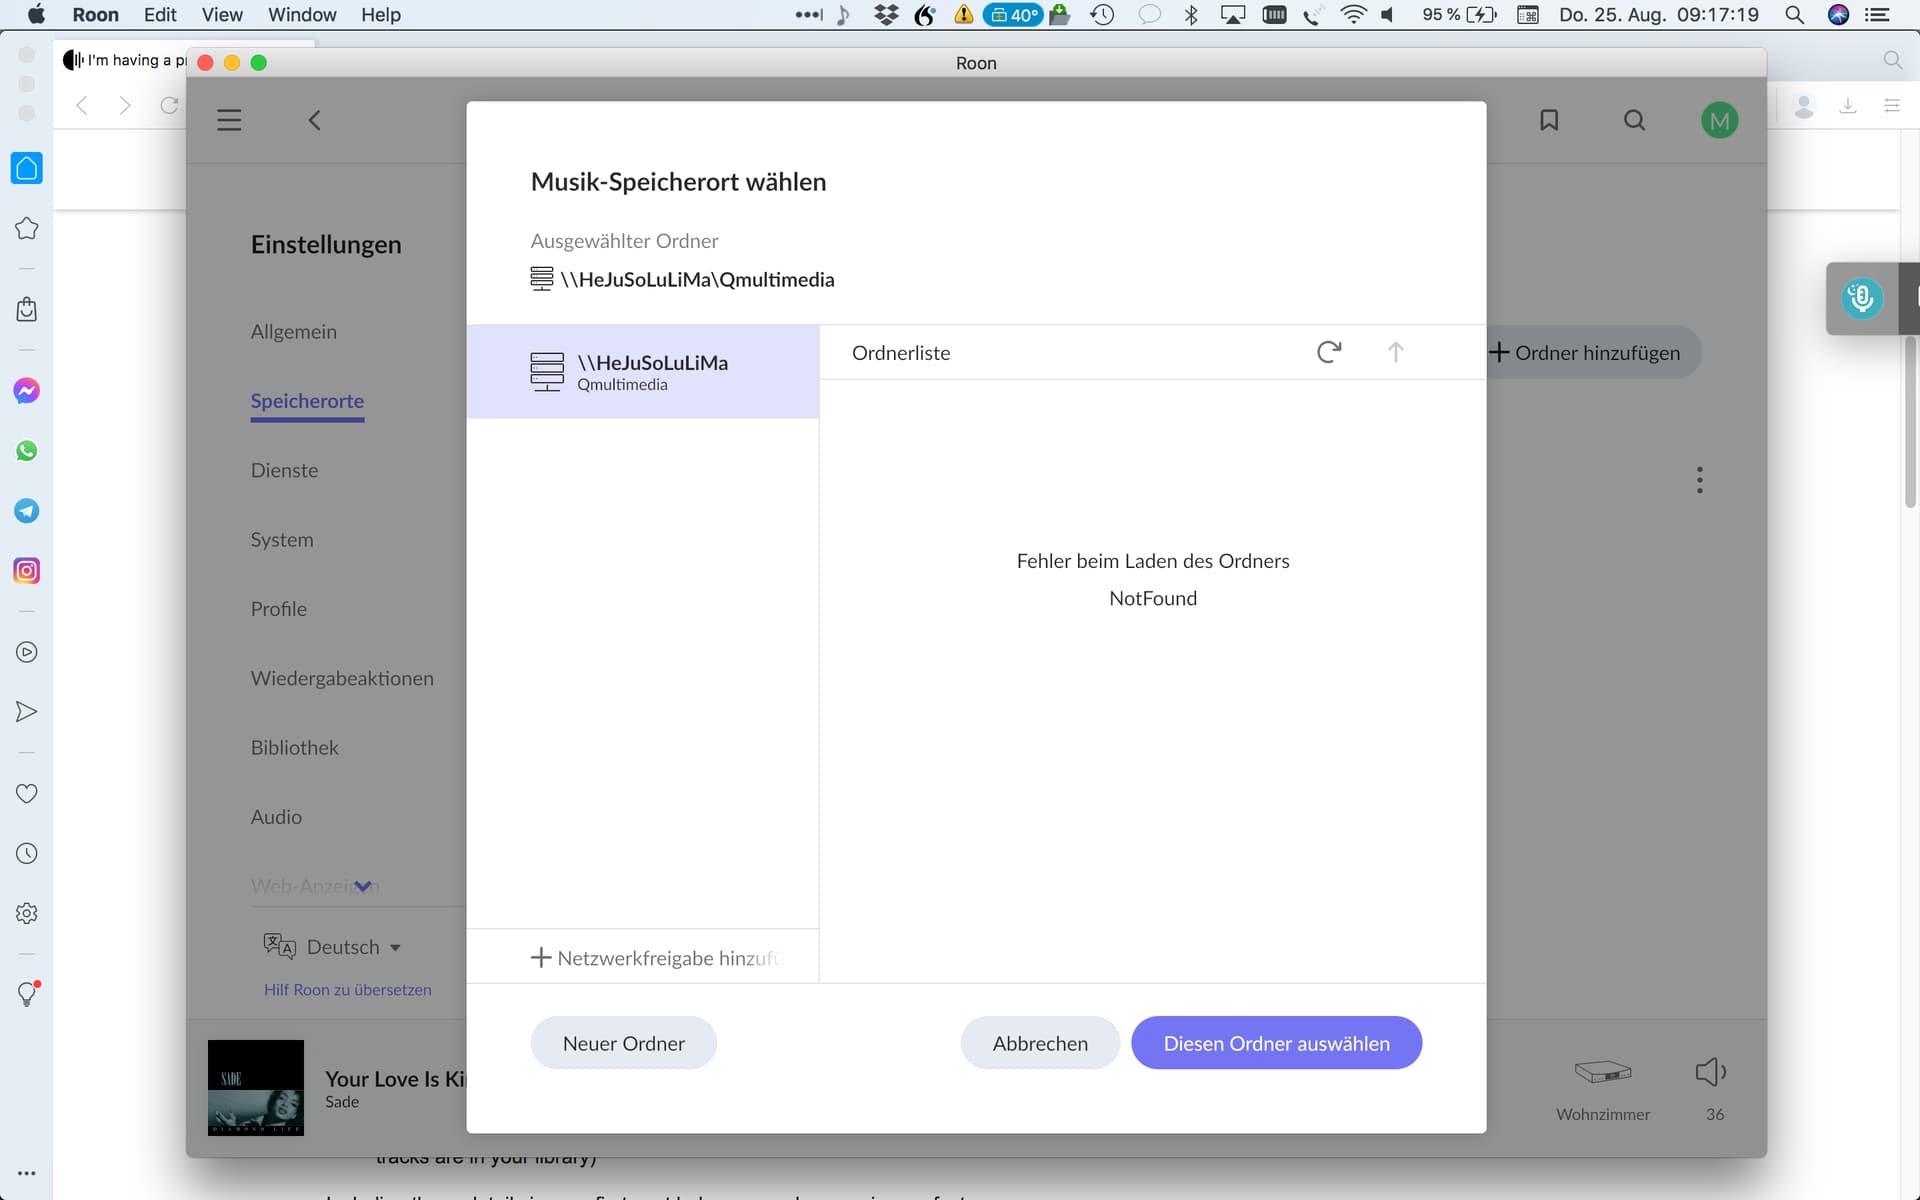Refresh the Ordnerliste folder list
The image size is (1920, 1200).
[1328, 352]
